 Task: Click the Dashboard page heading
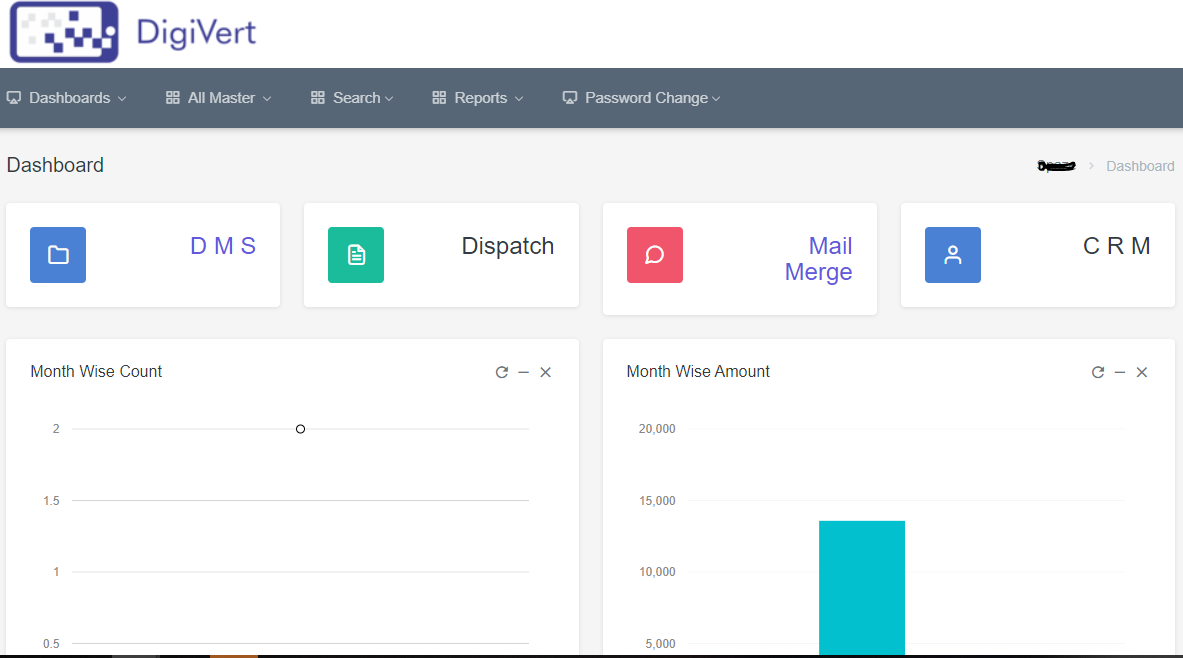coord(55,165)
